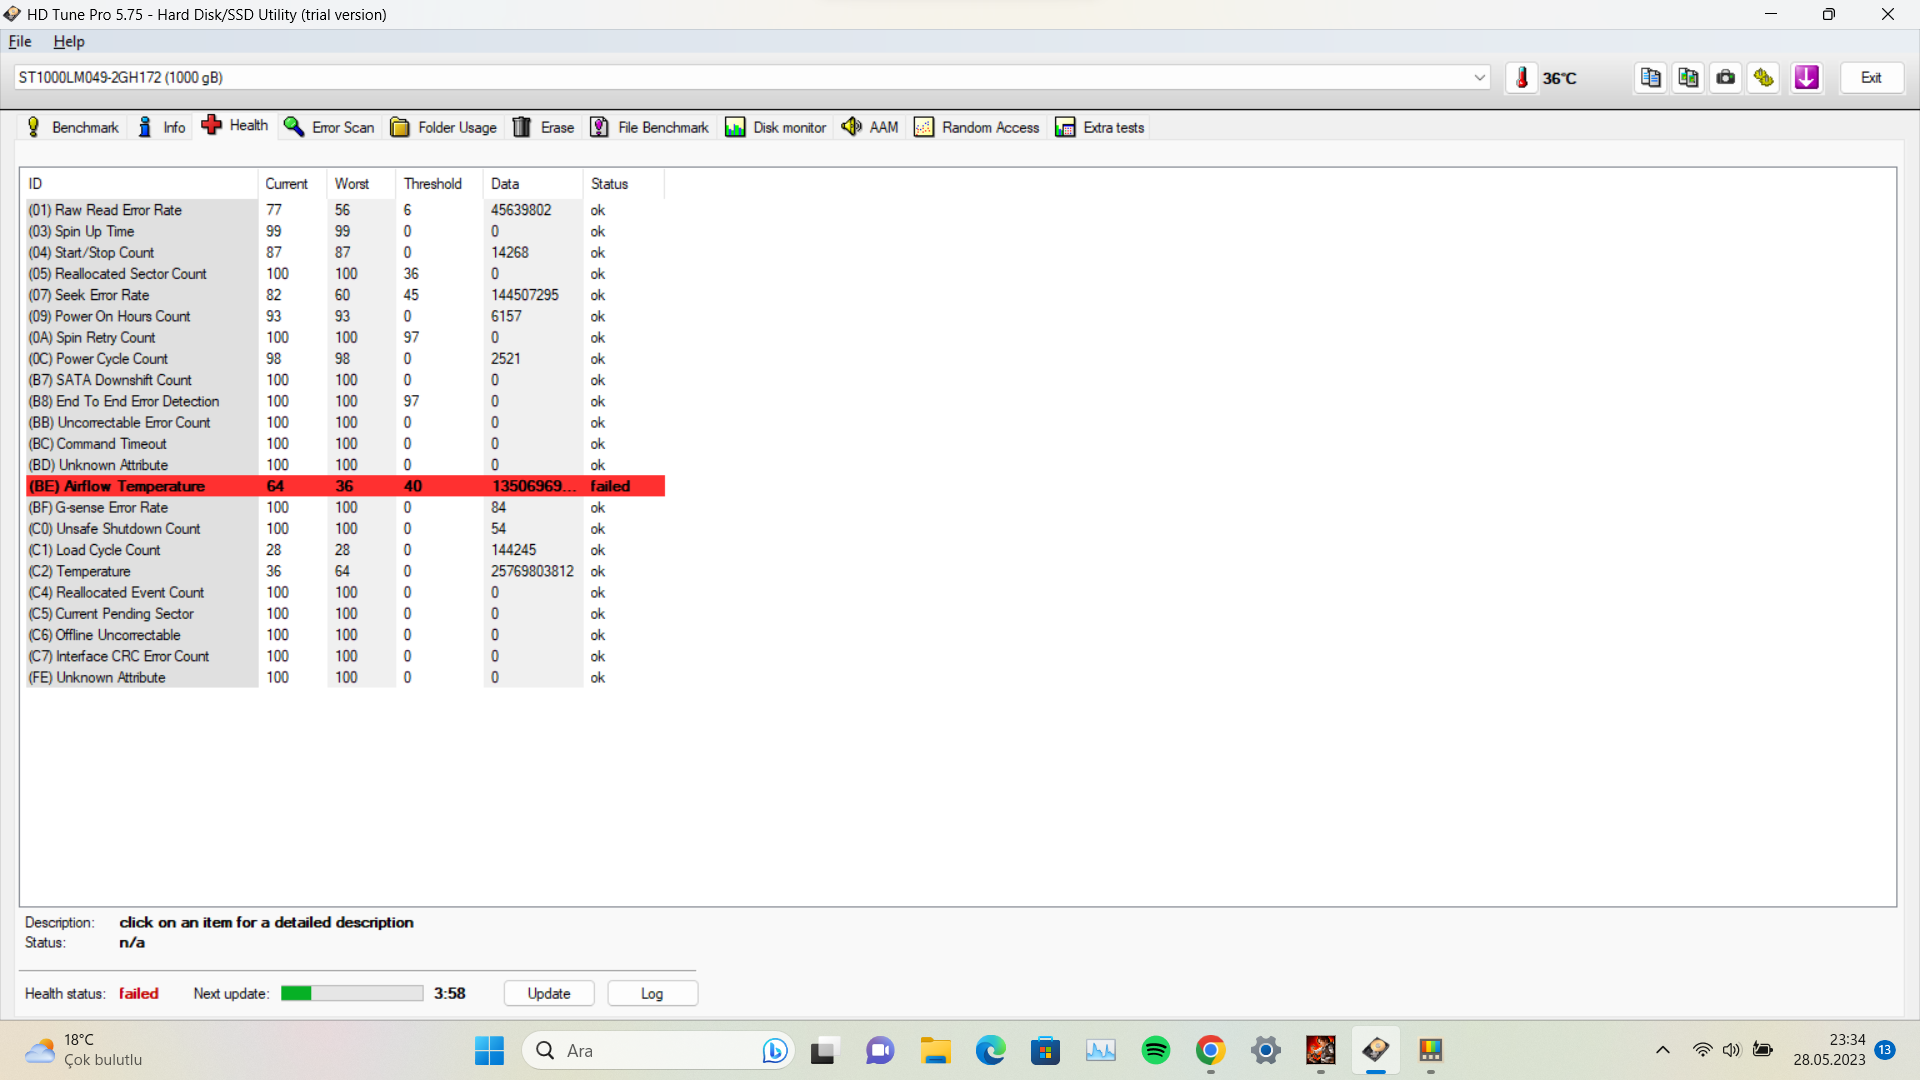Expand the ST1000LM049 drive selection dropdown
This screenshot has height=1080, width=1920.
click(x=1479, y=78)
